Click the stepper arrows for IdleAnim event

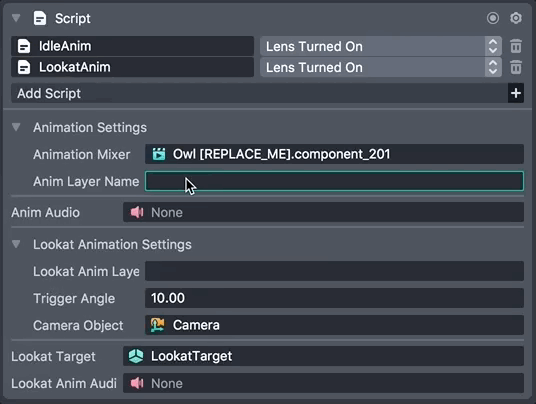point(493,46)
